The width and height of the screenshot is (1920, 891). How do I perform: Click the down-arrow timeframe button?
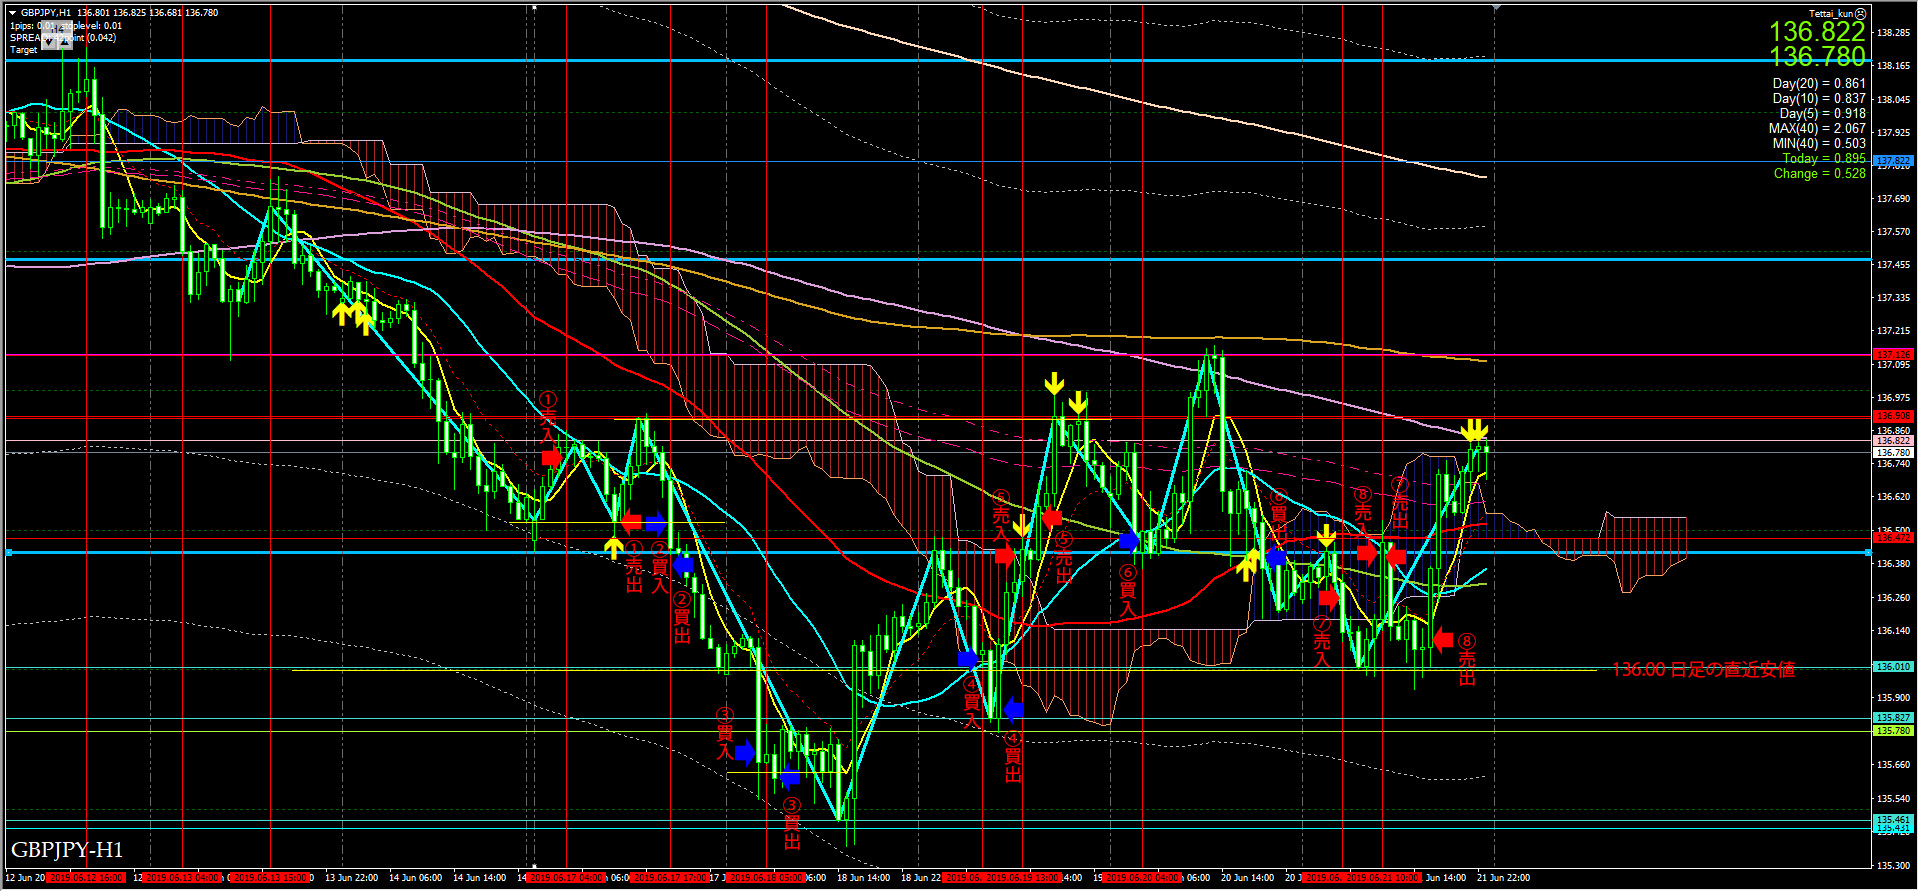point(49,41)
